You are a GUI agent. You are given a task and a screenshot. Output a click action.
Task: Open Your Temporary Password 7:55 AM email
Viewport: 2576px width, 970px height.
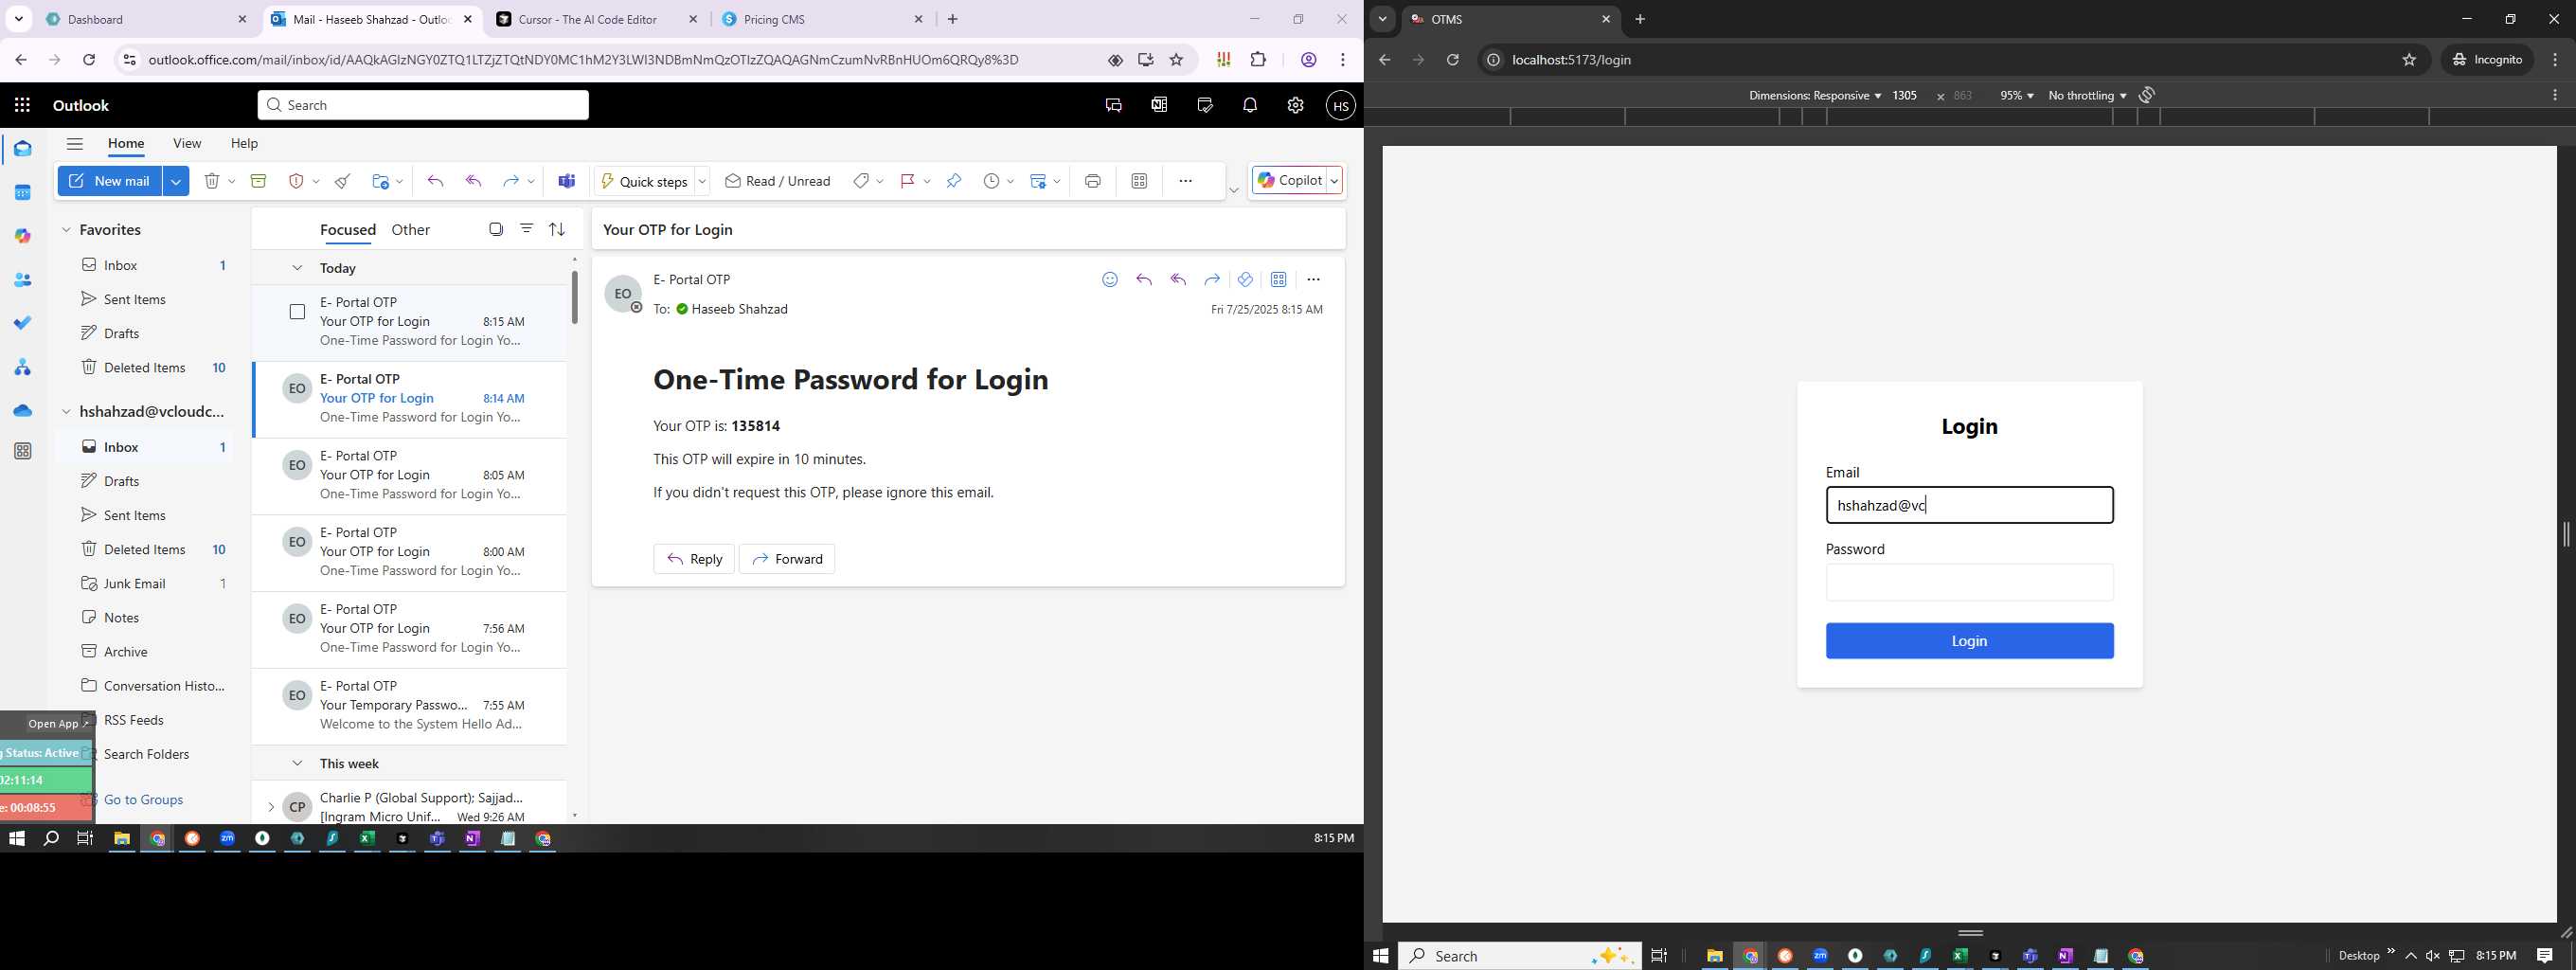410,705
